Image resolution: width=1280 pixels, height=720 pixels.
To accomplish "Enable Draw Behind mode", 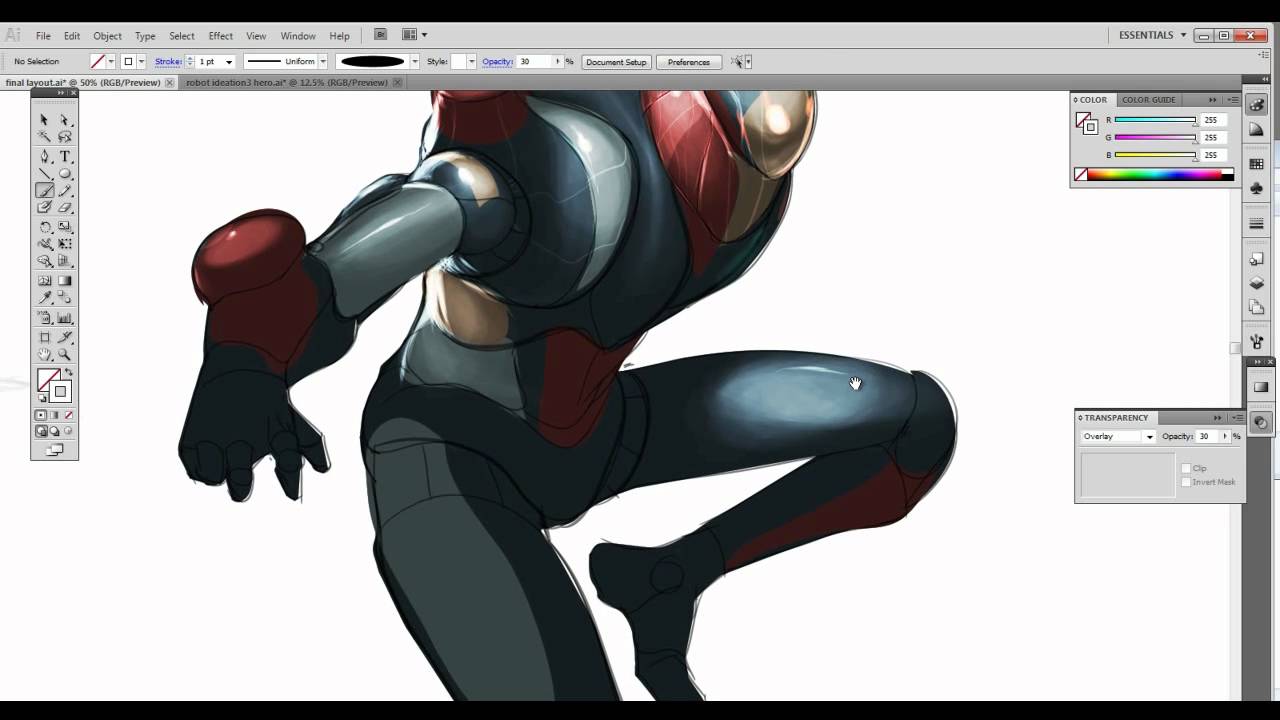I will coord(54,431).
